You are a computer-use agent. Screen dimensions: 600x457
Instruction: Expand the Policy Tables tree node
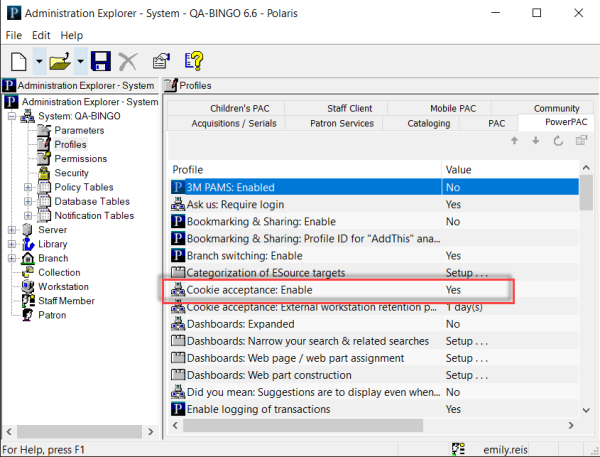29,187
